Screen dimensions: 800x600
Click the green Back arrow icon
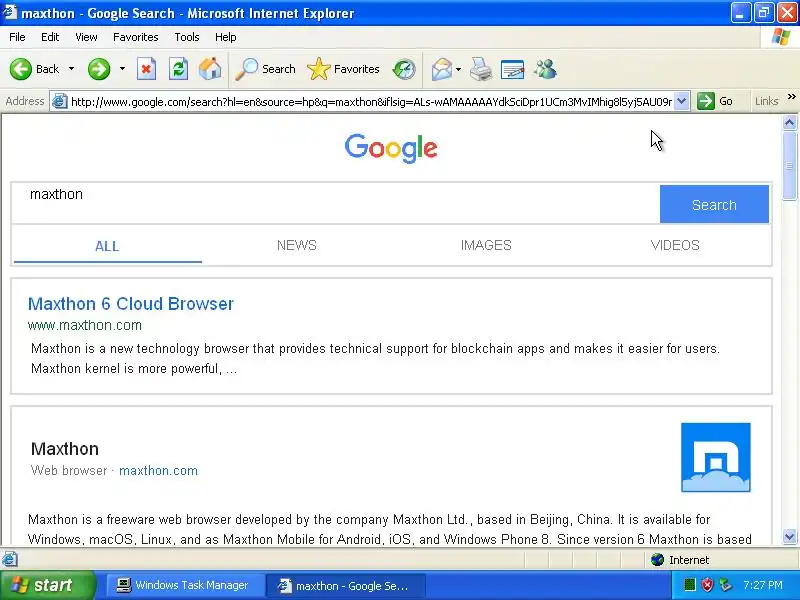(21, 69)
